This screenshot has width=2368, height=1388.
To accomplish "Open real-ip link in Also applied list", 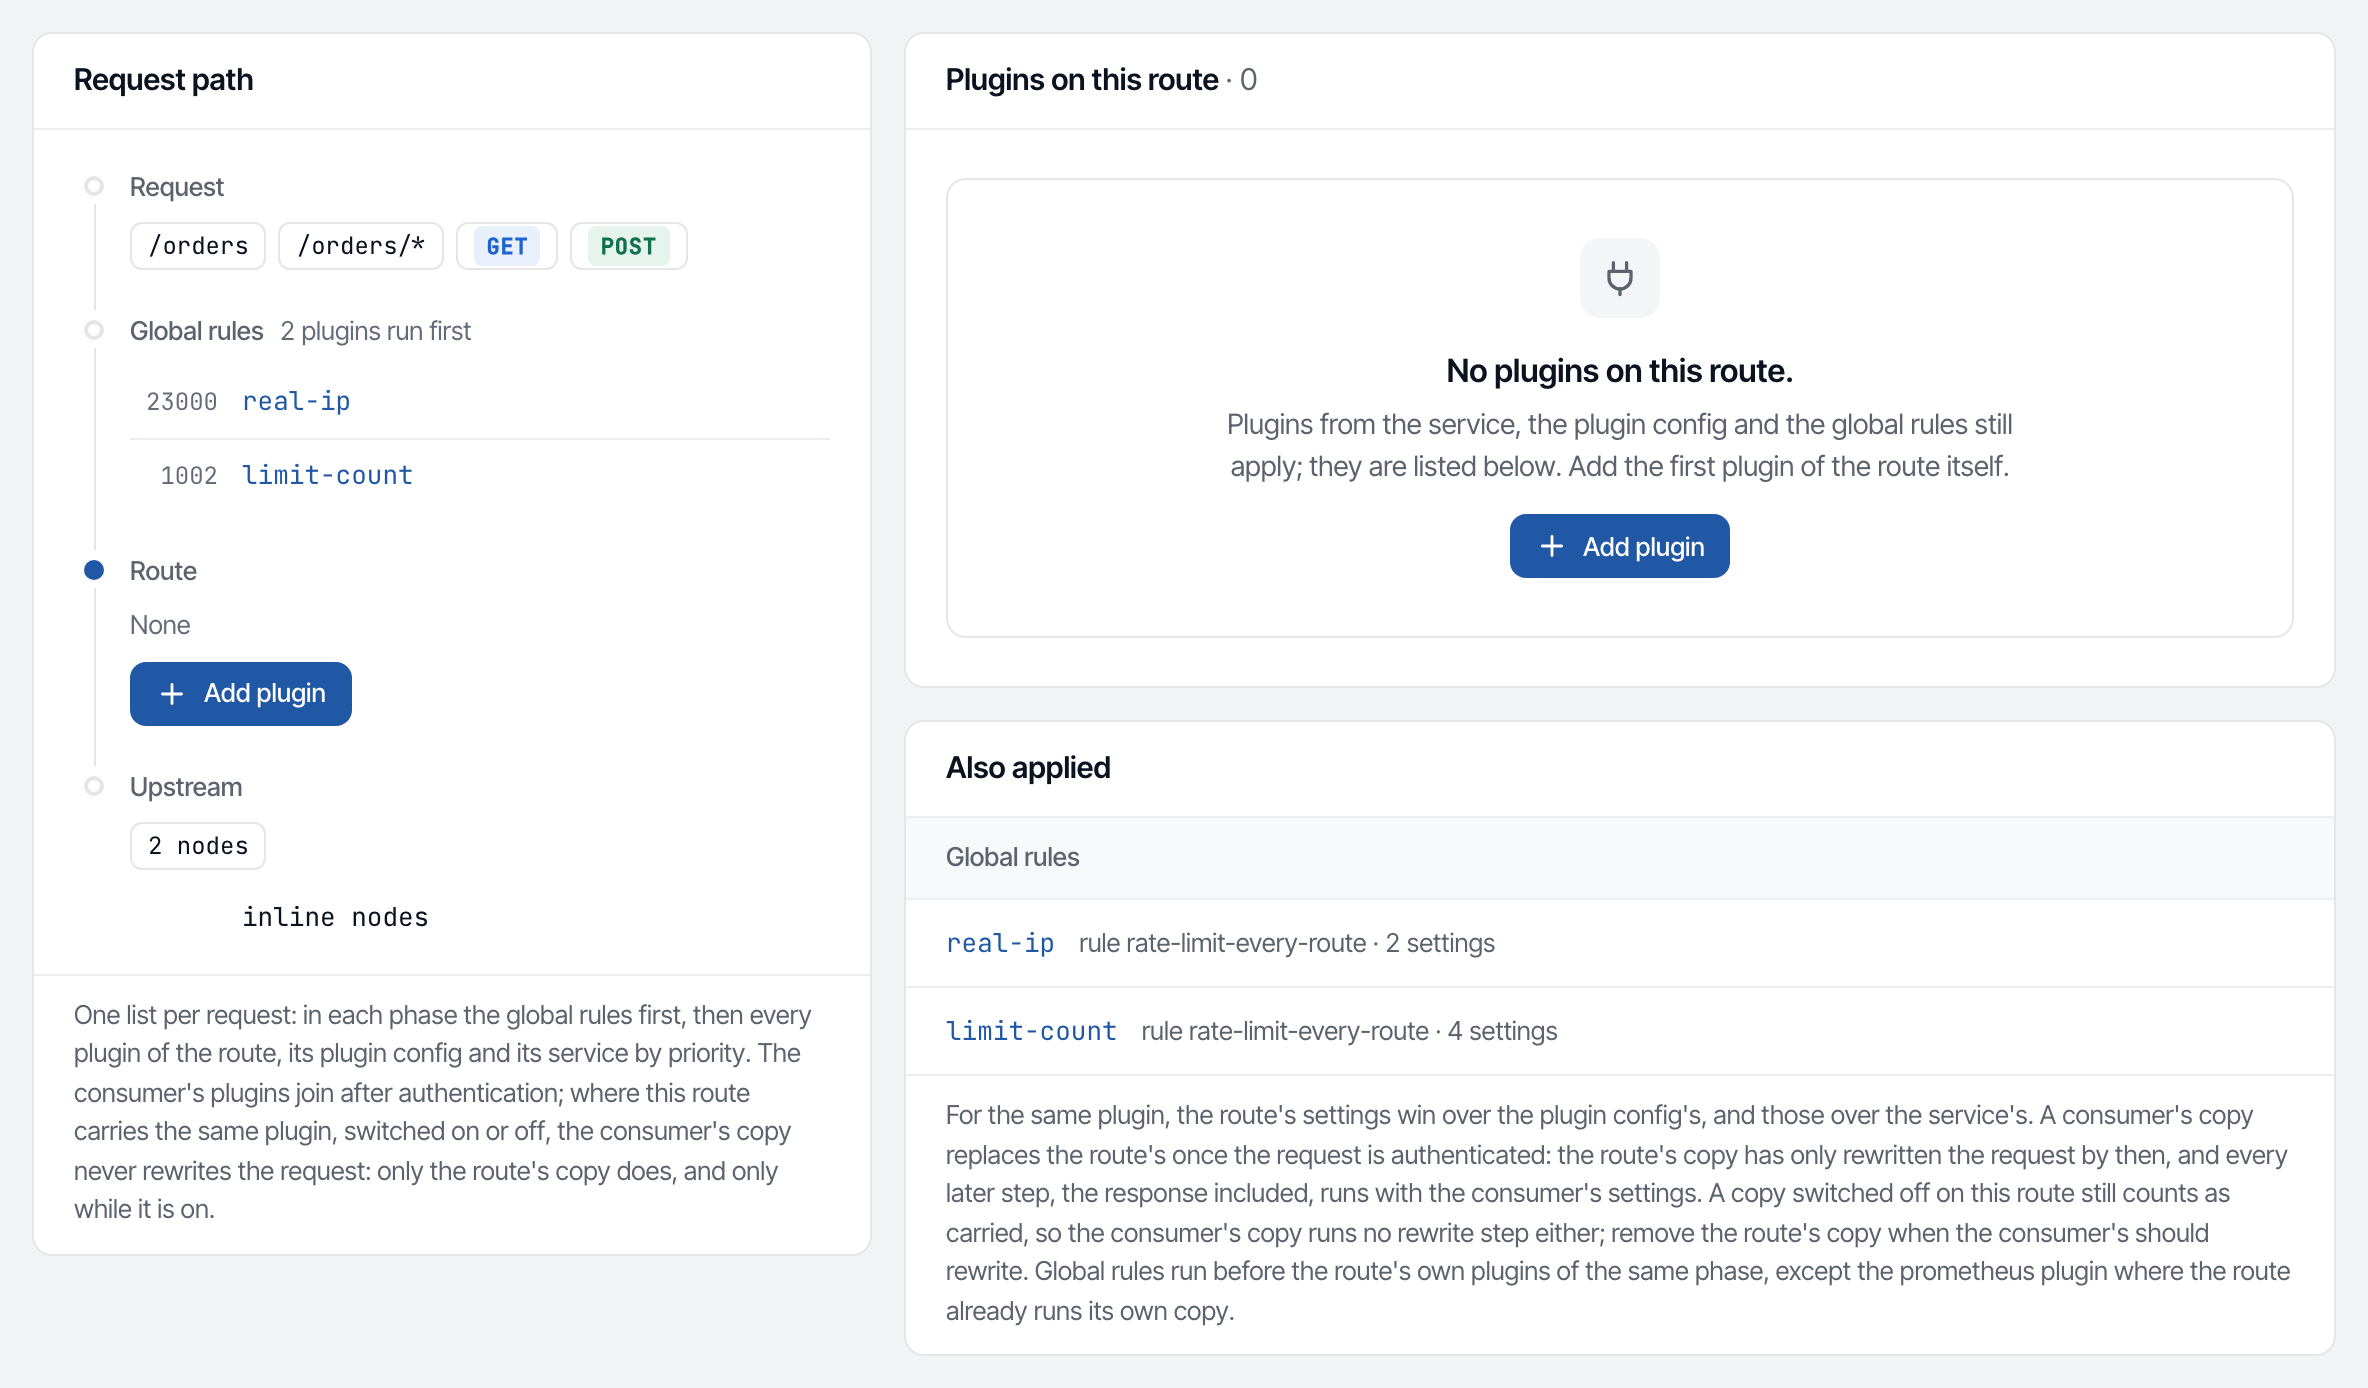I will coord(1000,944).
